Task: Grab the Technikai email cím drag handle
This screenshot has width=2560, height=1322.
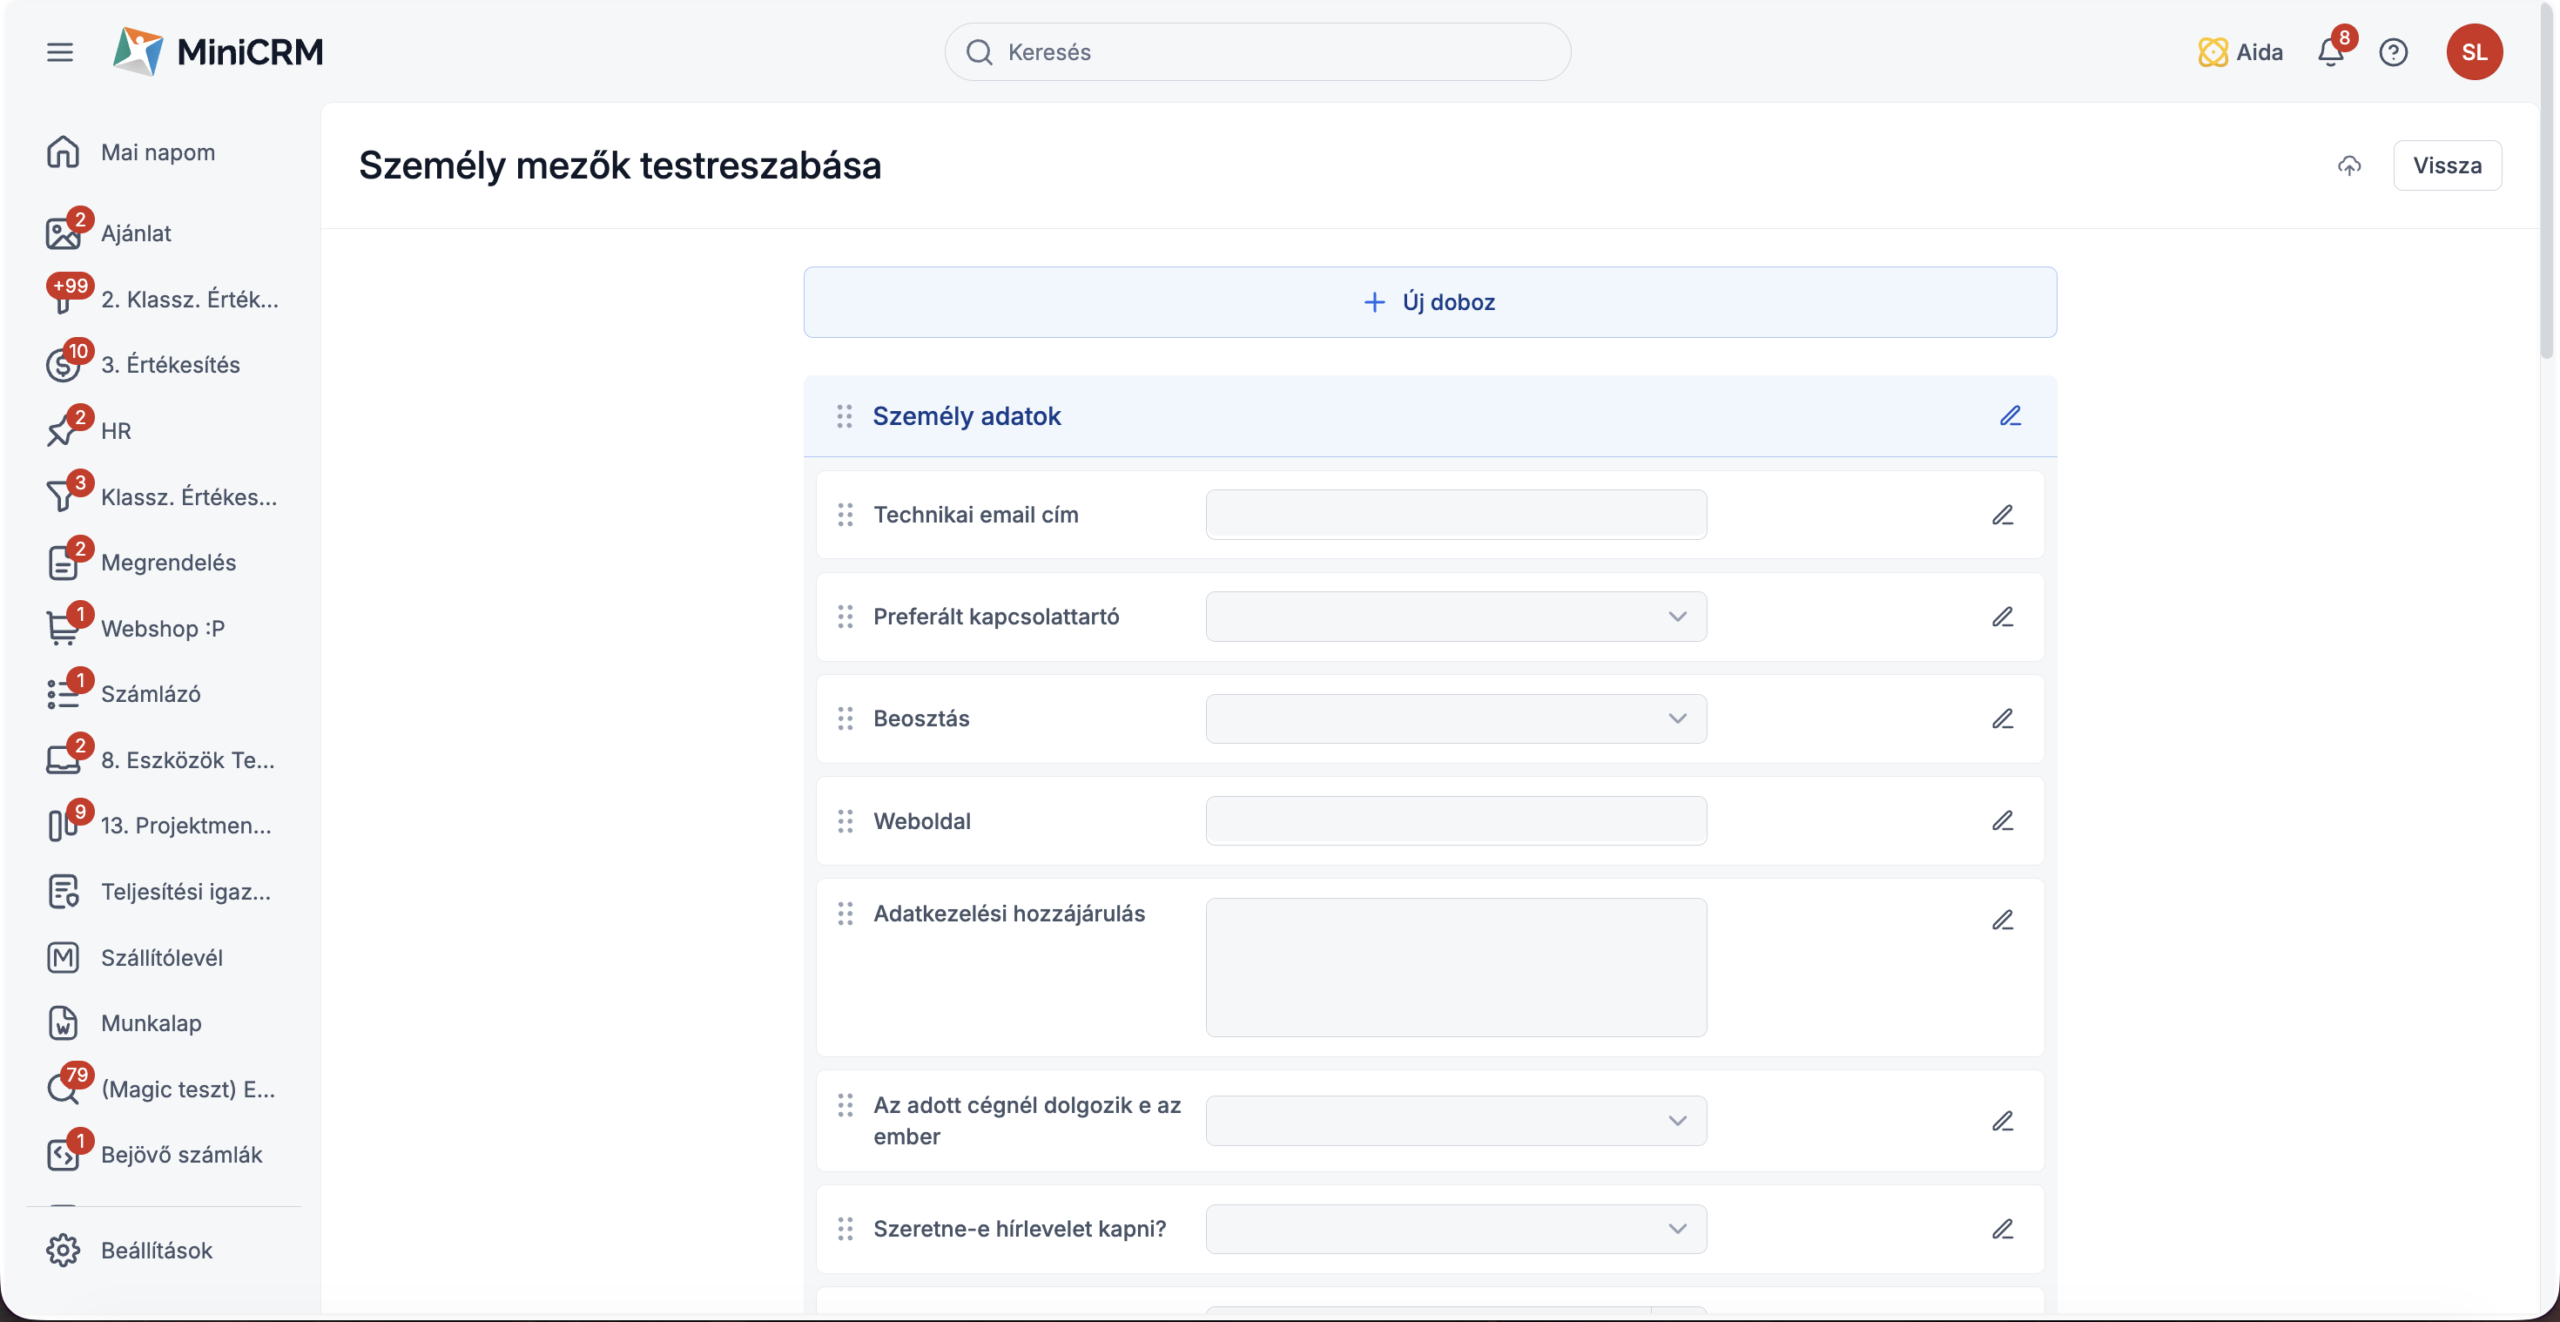Action: (845, 515)
